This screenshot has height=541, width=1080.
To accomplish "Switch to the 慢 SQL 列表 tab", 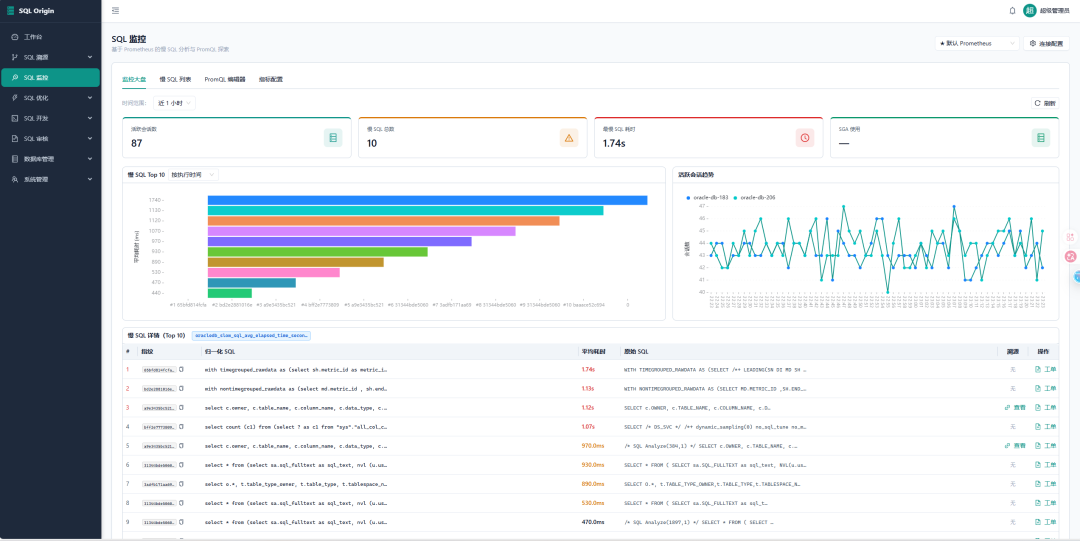I will click(176, 79).
